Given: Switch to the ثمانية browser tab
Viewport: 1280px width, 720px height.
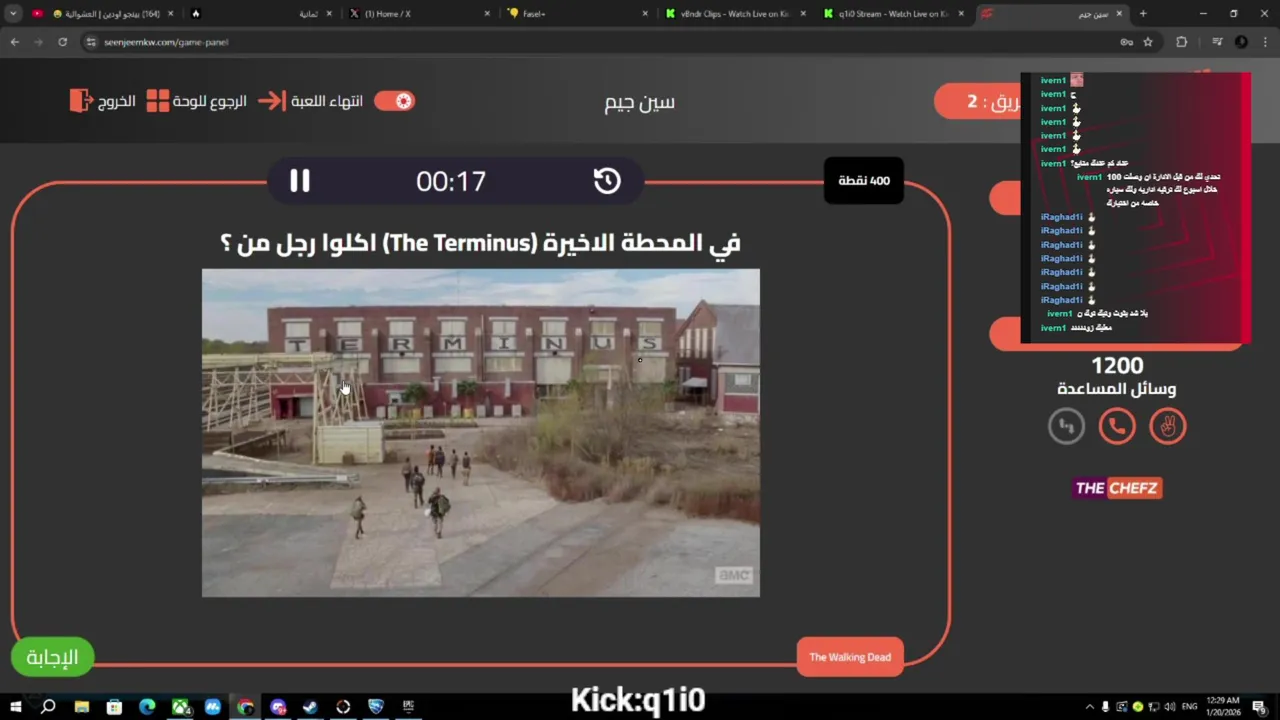Looking at the screenshot, I should pyautogui.click(x=261, y=14).
